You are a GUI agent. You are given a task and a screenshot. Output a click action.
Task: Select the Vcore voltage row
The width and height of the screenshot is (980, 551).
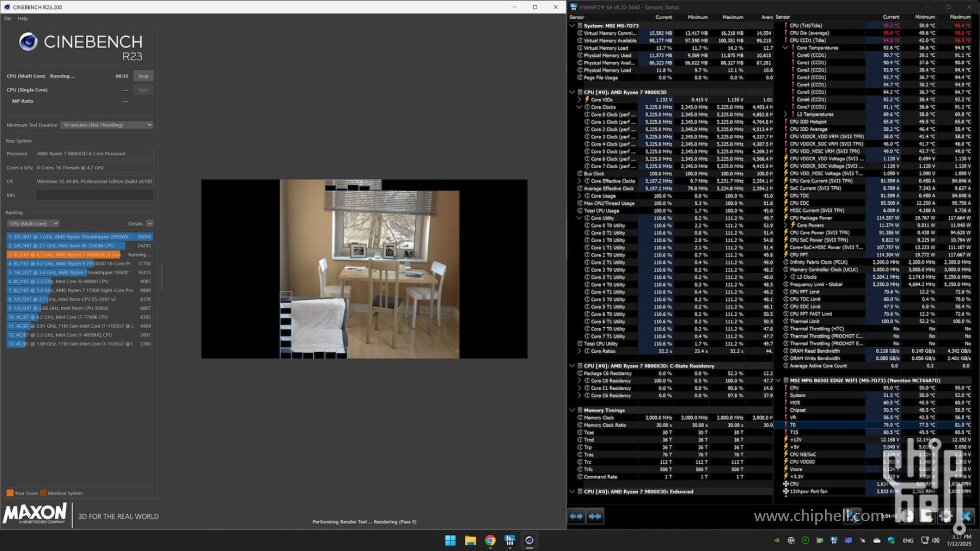(878, 469)
